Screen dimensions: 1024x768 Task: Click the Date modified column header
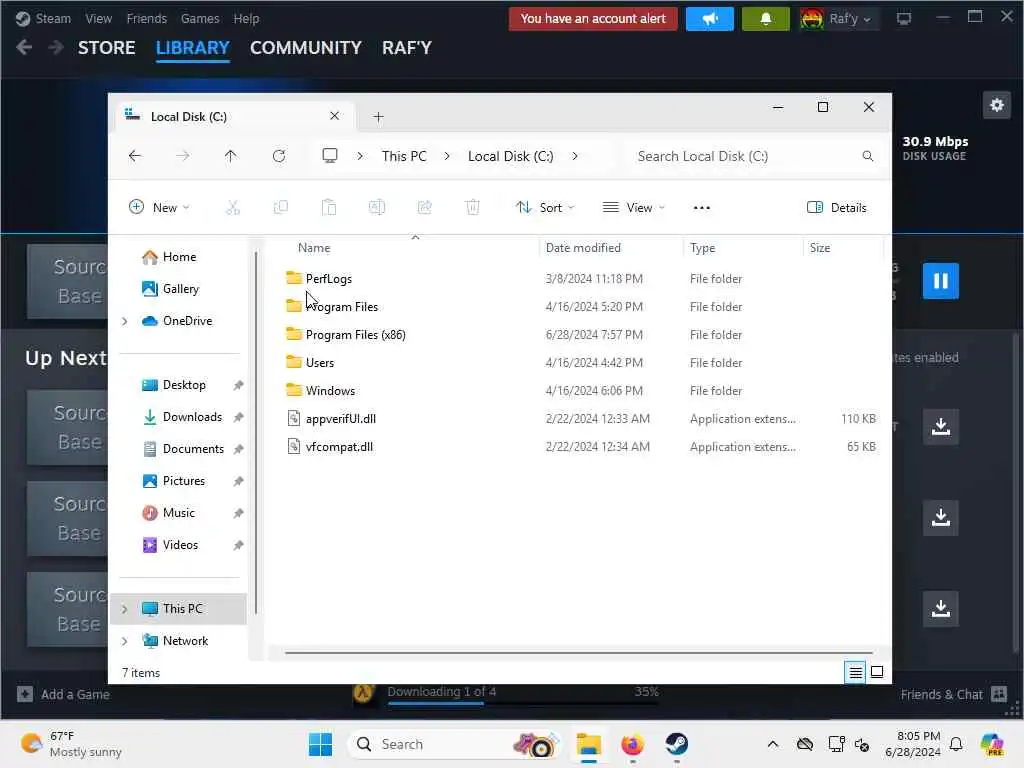coord(583,248)
